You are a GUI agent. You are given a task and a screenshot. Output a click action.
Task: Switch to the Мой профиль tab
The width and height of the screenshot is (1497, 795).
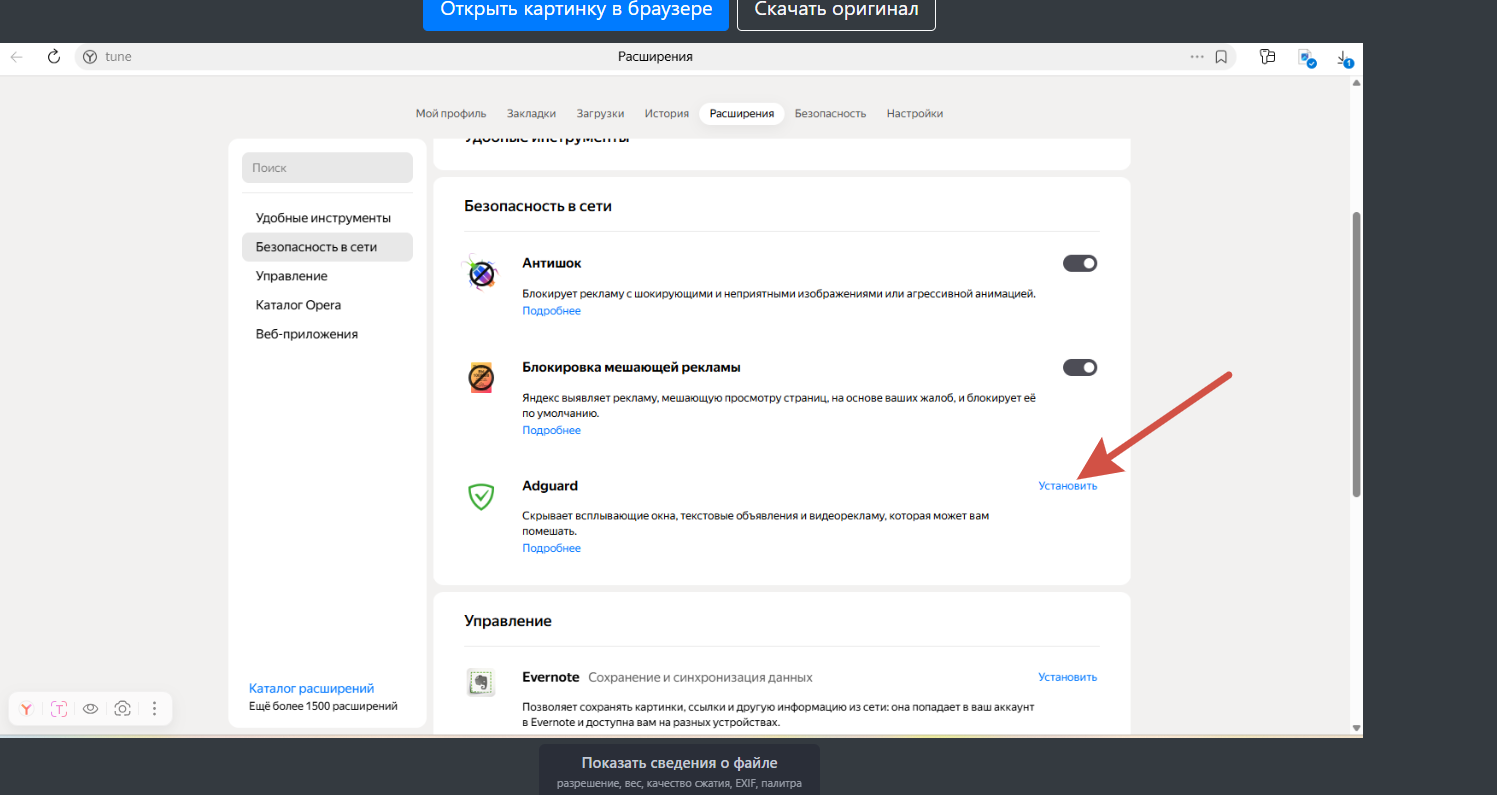451,113
